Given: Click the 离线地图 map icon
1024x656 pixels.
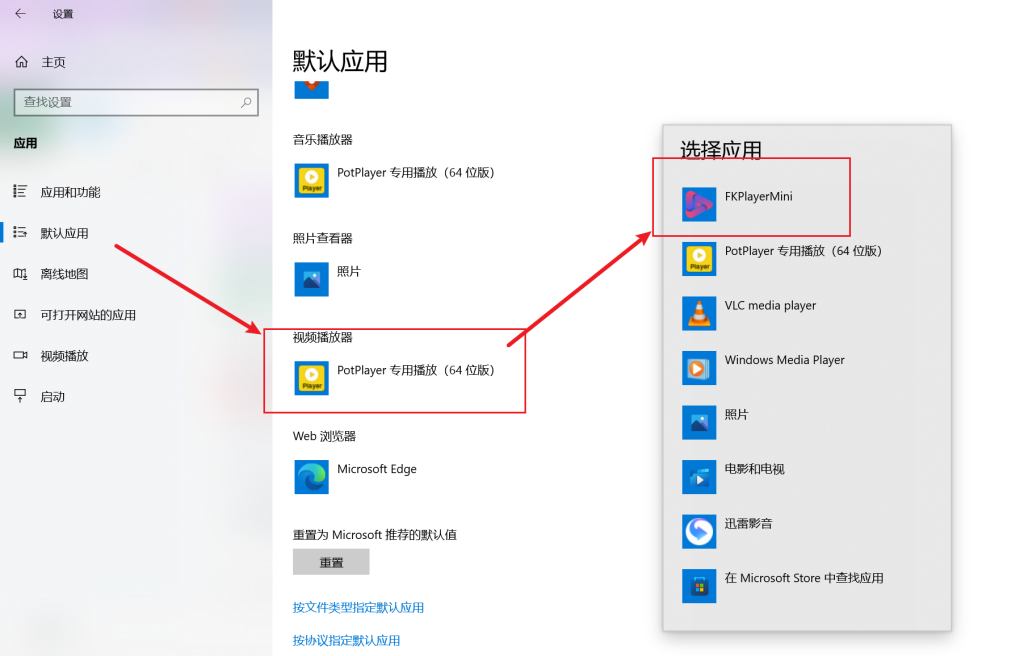Looking at the screenshot, I should (20, 274).
